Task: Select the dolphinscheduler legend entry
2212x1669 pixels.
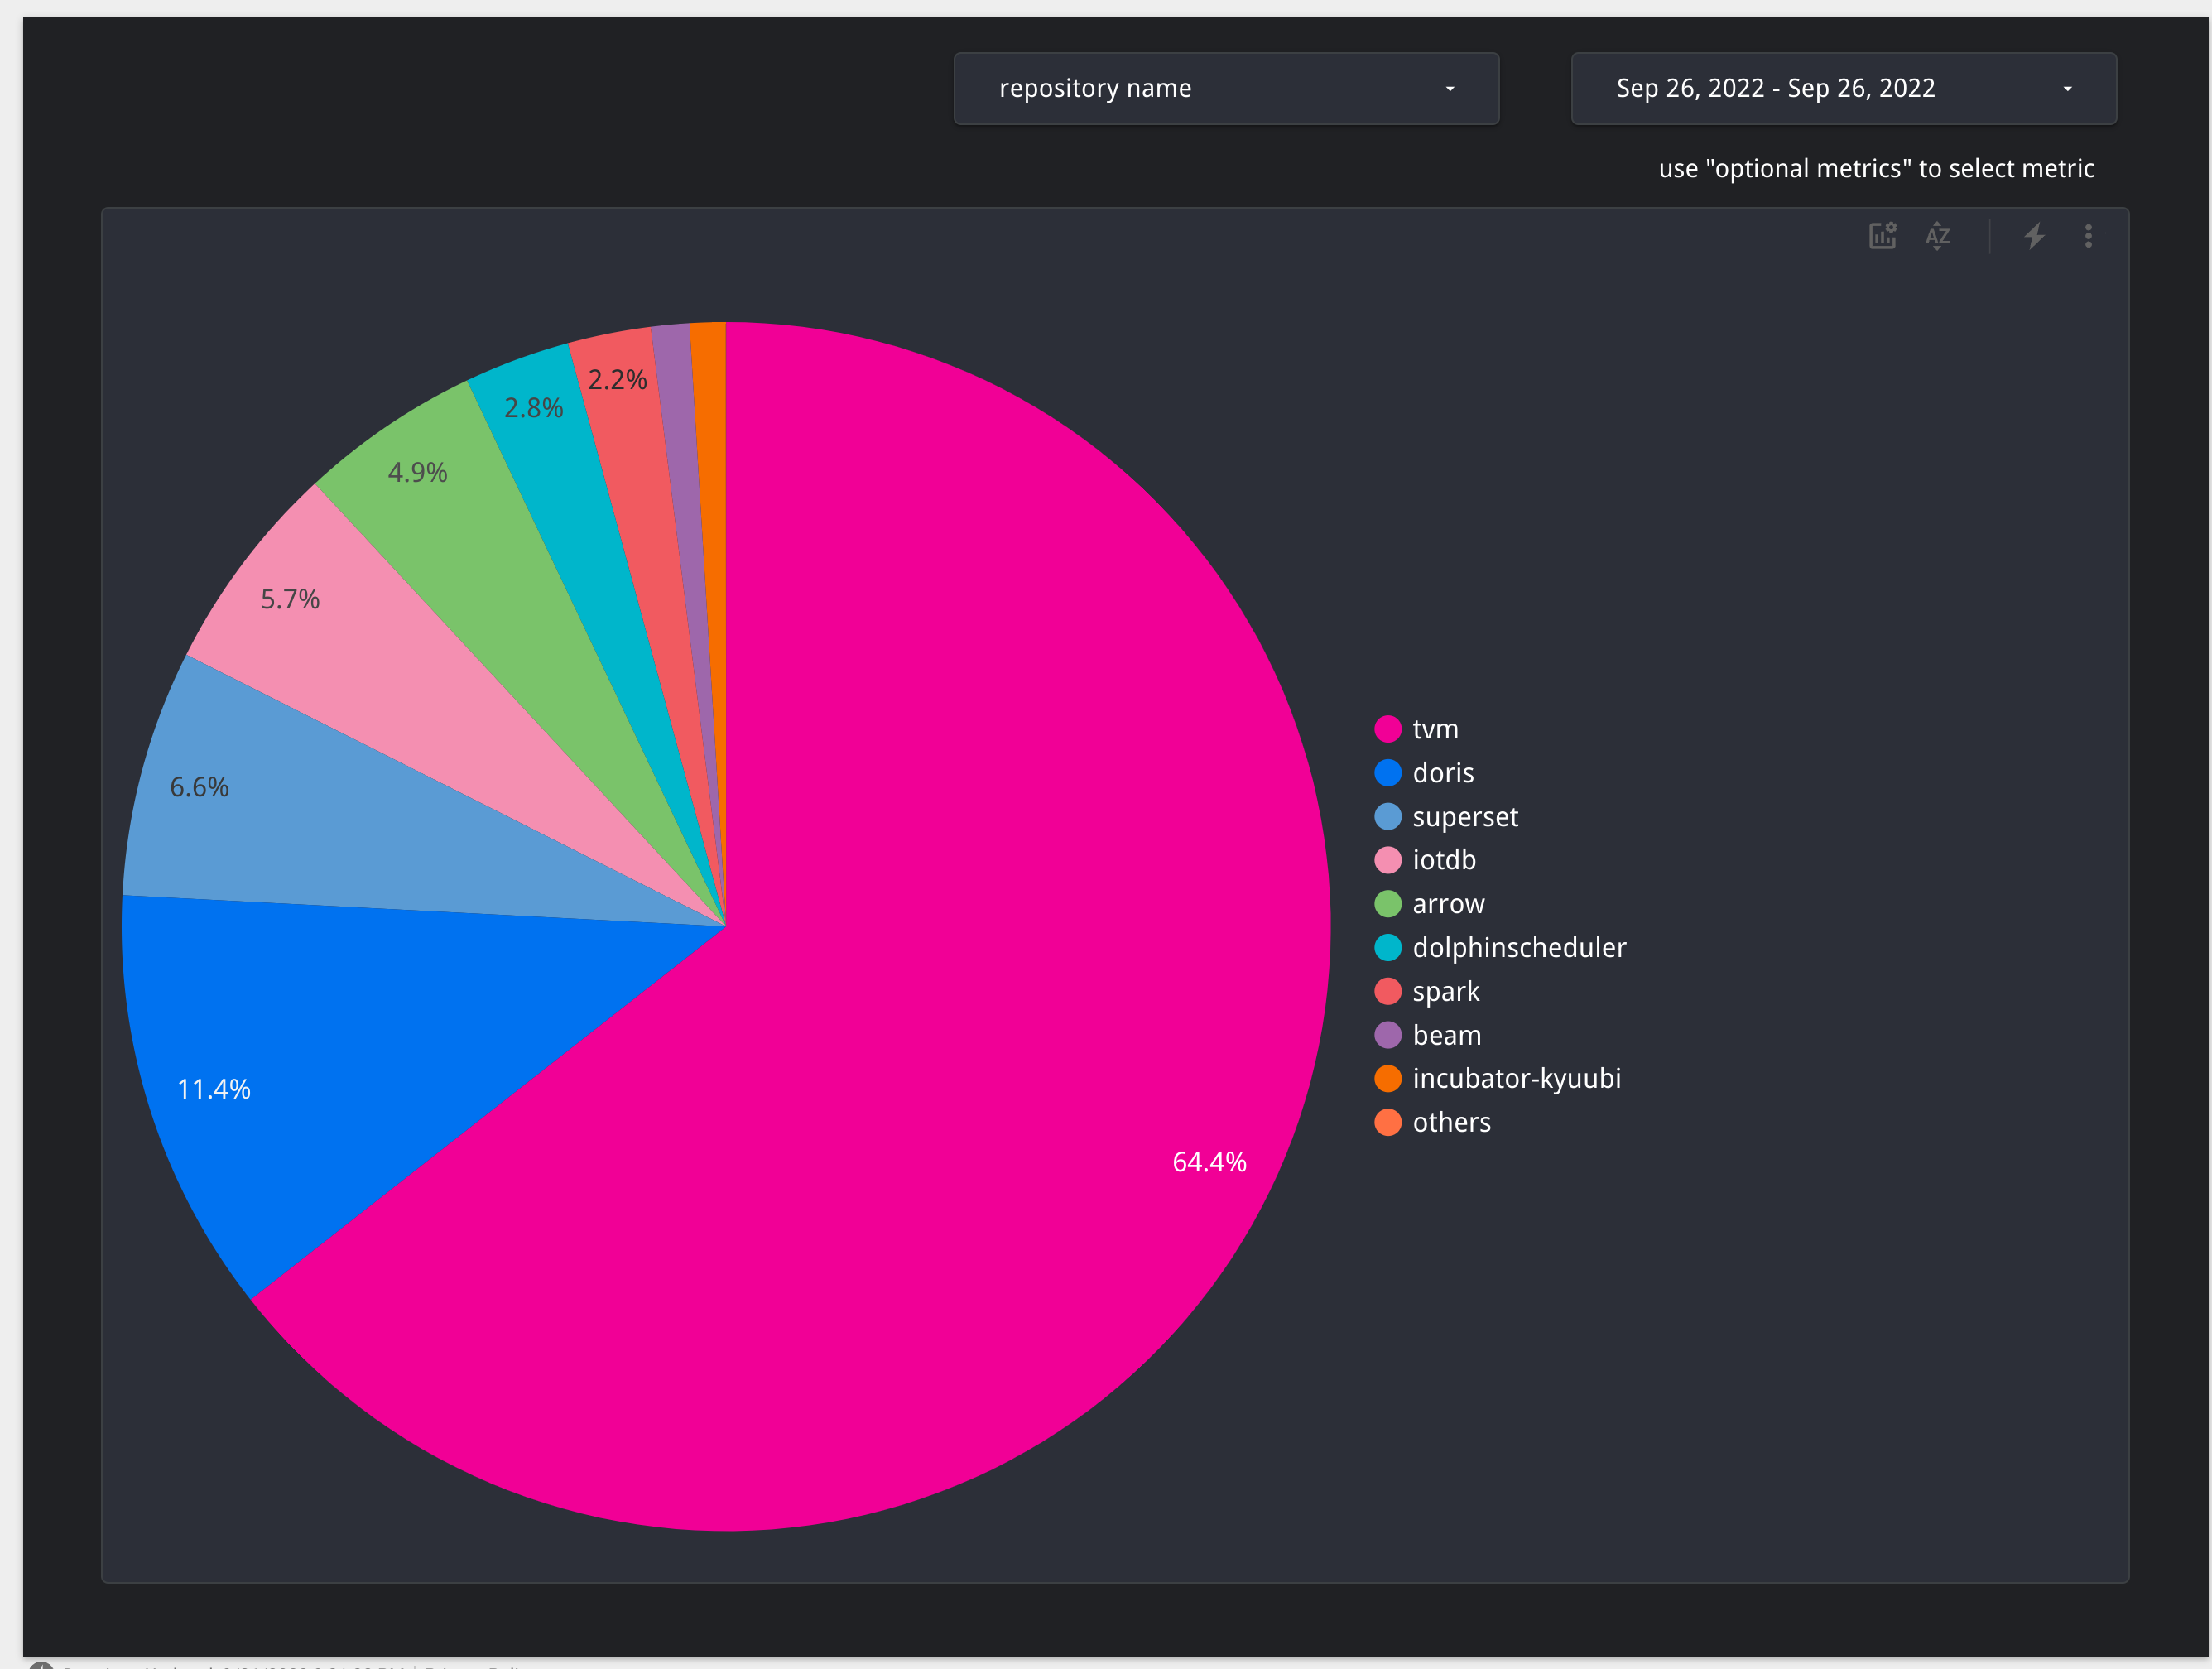Action: (x=1519, y=947)
